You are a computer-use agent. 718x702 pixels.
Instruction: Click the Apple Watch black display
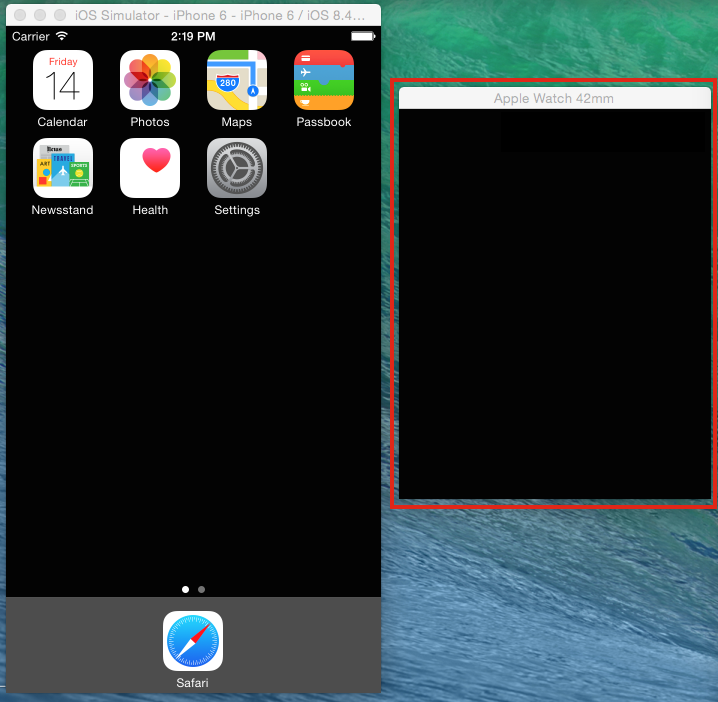(x=555, y=304)
